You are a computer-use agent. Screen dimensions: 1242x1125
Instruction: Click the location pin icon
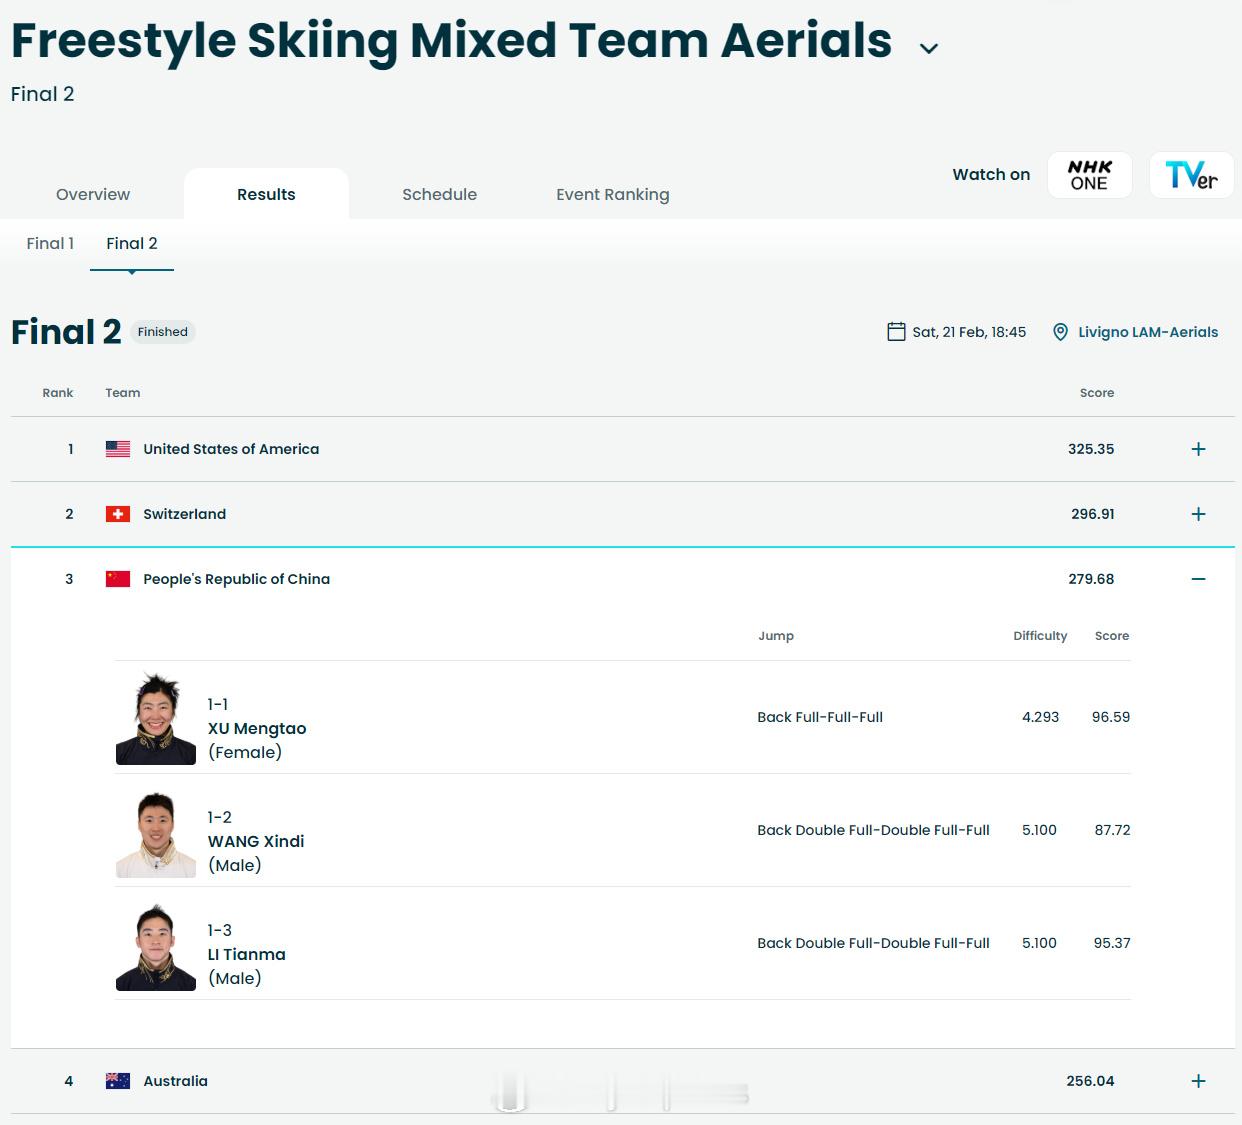tap(1060, 332)
